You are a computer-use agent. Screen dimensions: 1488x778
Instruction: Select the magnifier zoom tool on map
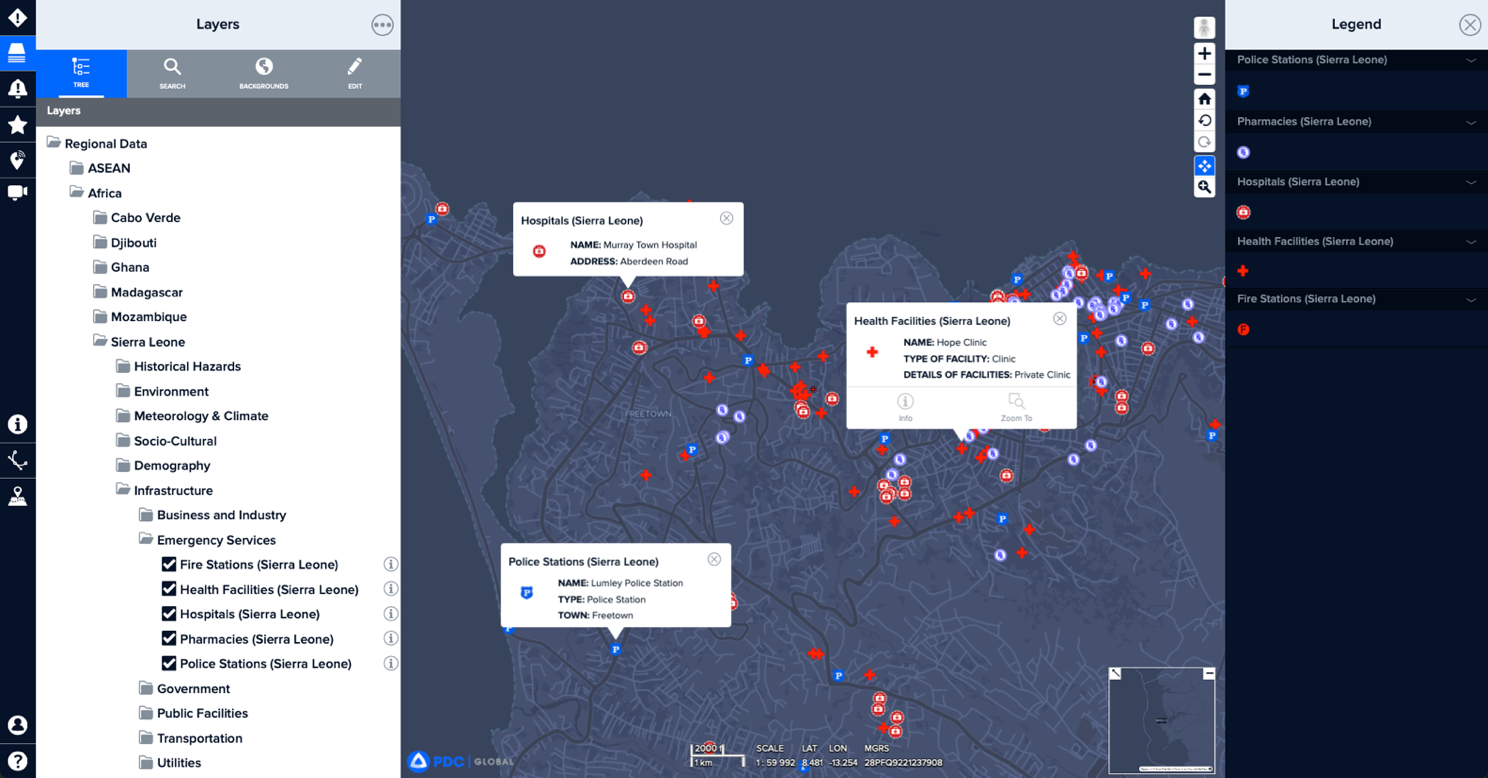[x=1204, y=187]
